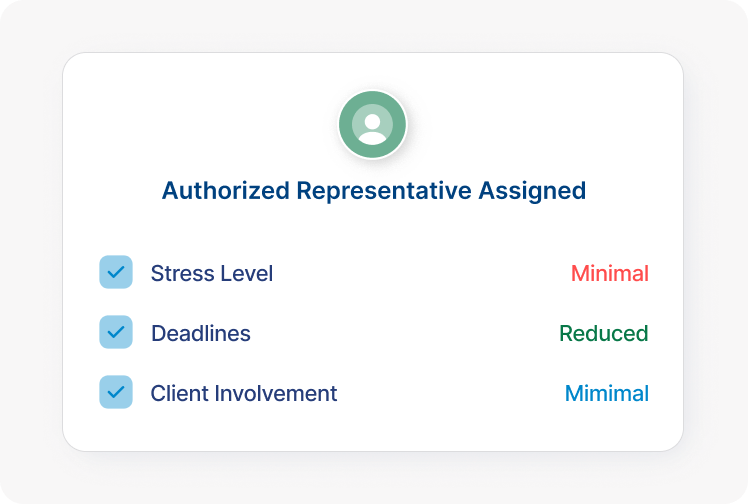This screenshot has width=748, height=504.
Task: Click the green representative avatar icon
Action: 373,125
